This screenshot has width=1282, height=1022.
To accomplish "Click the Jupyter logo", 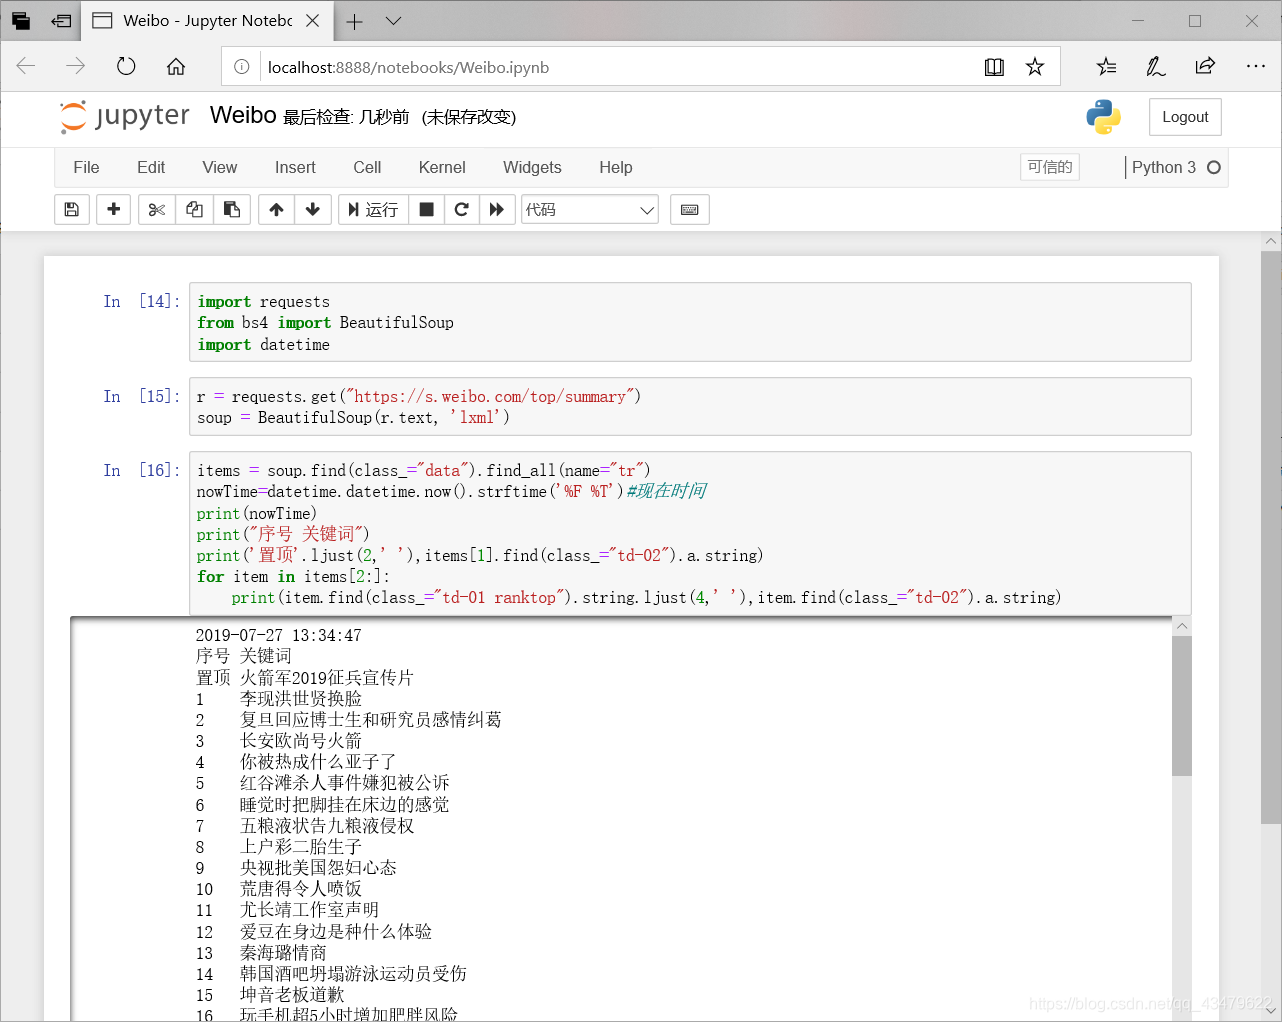I will point(124,116).
